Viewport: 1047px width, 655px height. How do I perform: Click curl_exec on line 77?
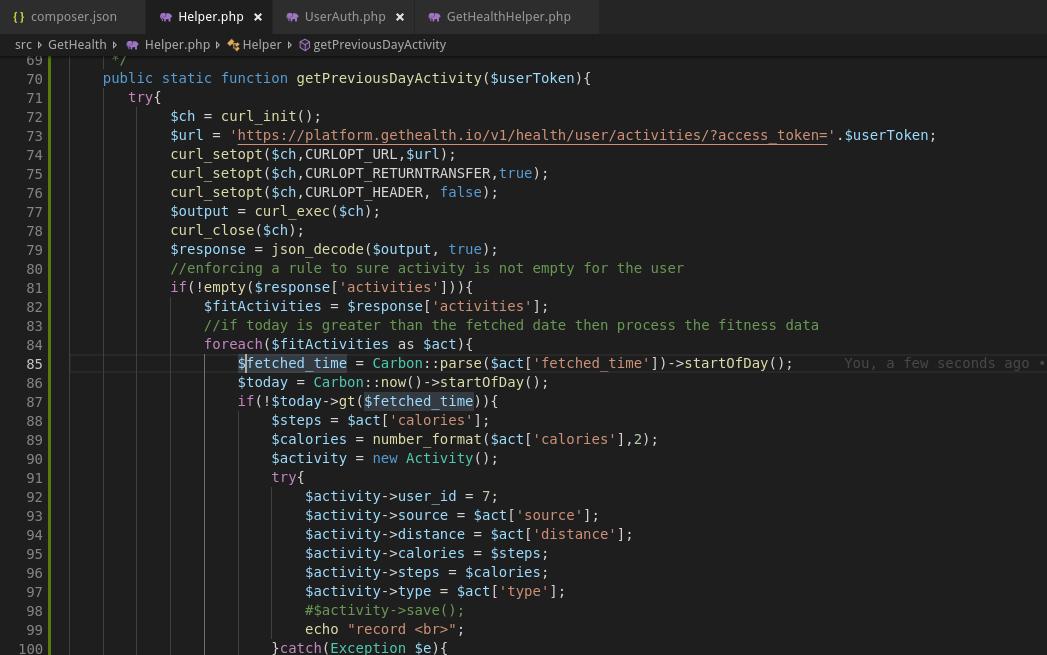click(292, 212)
